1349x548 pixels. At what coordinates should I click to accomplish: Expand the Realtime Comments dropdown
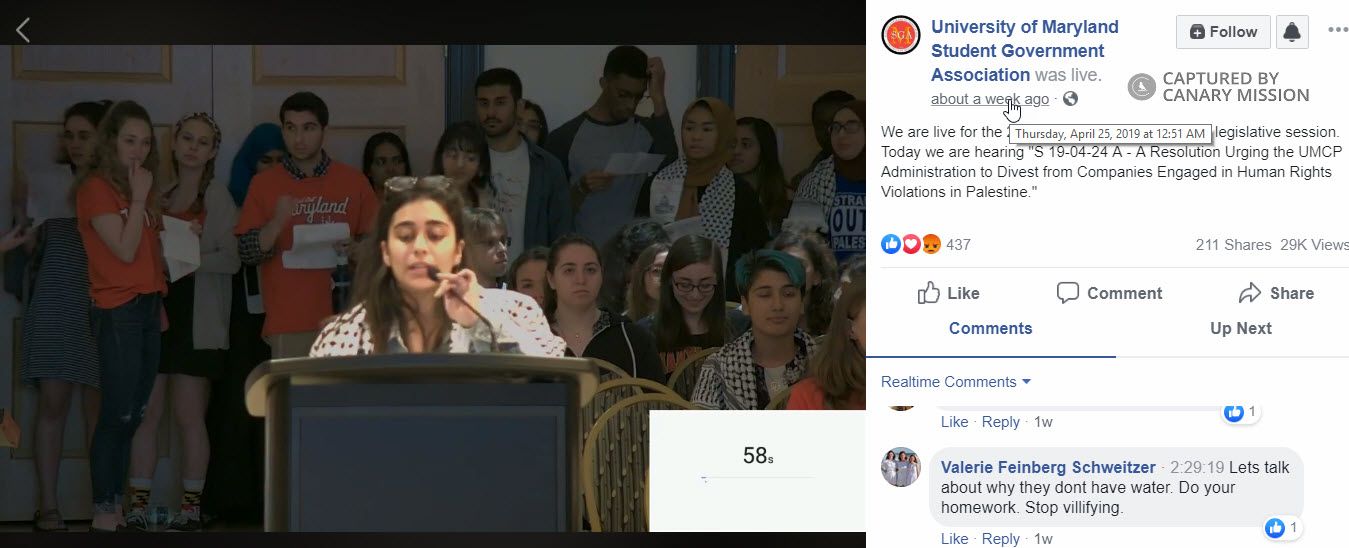pyautogui.click(x=956, y=382)
